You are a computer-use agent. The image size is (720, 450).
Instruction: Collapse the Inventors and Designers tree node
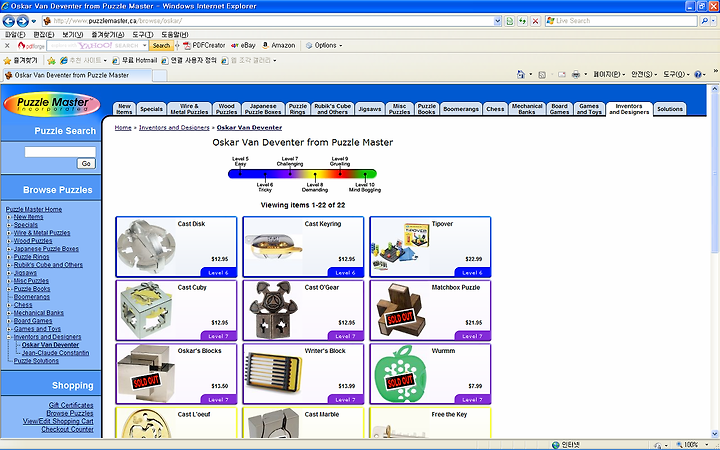(x=9, y=337)
